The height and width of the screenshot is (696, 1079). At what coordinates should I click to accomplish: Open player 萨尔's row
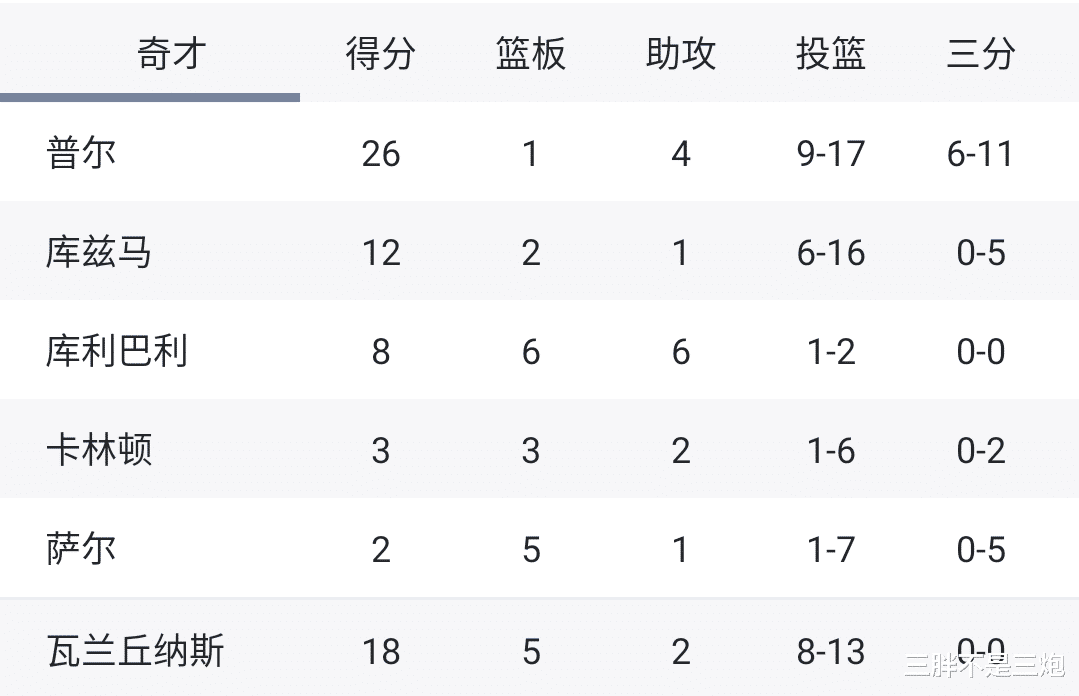[x=540, y=548]
